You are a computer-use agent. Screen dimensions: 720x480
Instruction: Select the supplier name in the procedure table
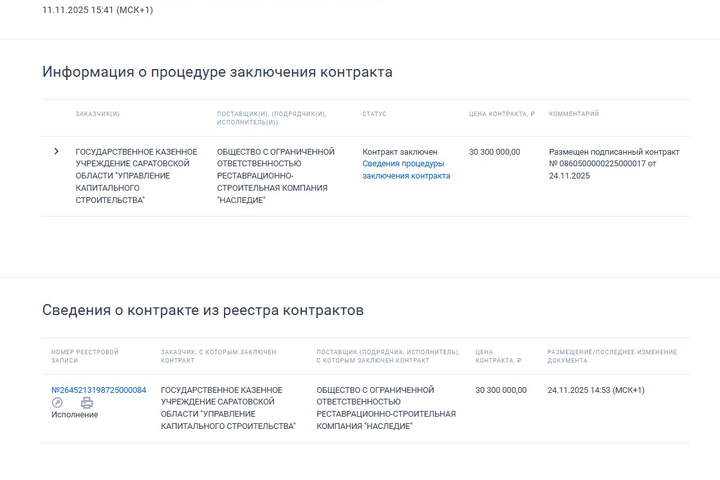(x=275, y=176)
